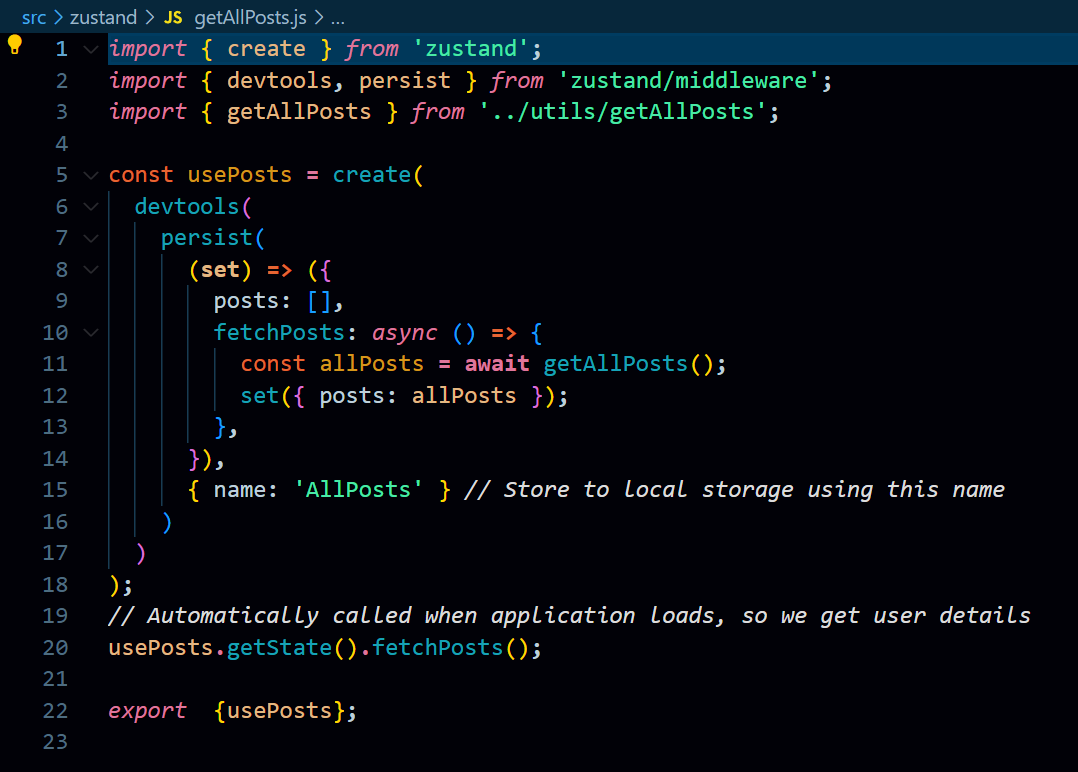Collapse the devtools call at line 6
This screenshot has height=772, width=1078.
[90, 207]
